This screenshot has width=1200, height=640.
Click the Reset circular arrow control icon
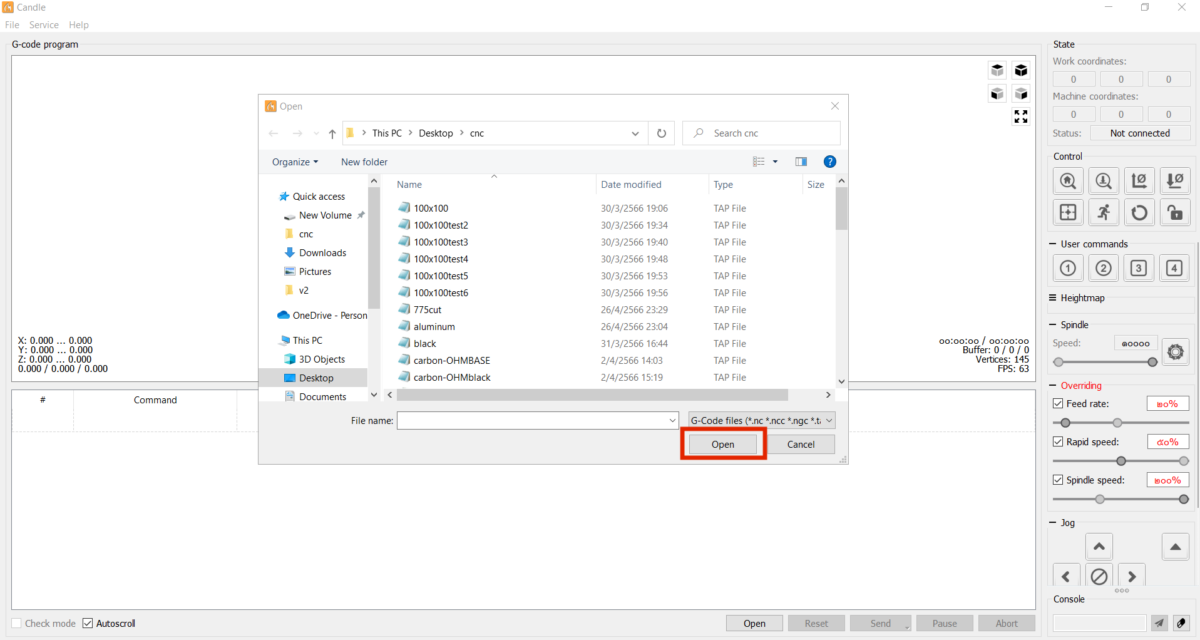click(x=1139, y=212)
